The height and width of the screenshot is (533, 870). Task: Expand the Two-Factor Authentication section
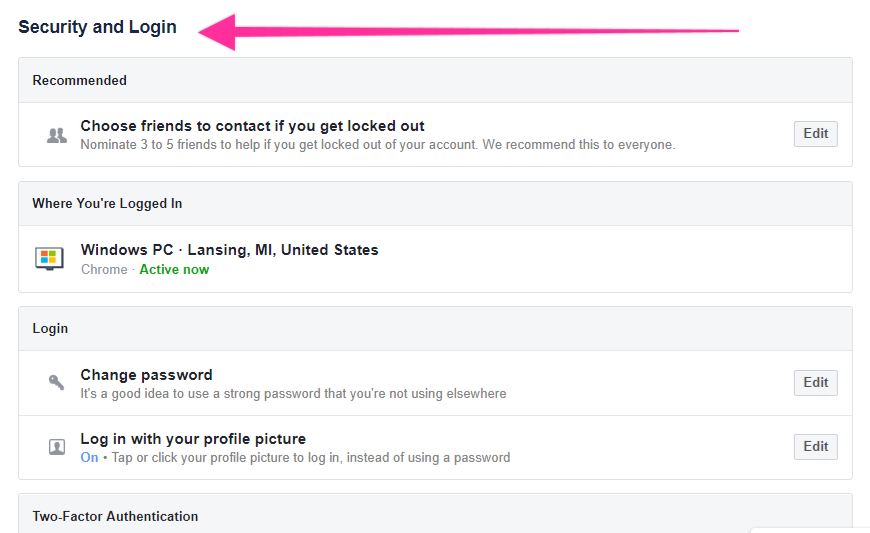point(115,517)
